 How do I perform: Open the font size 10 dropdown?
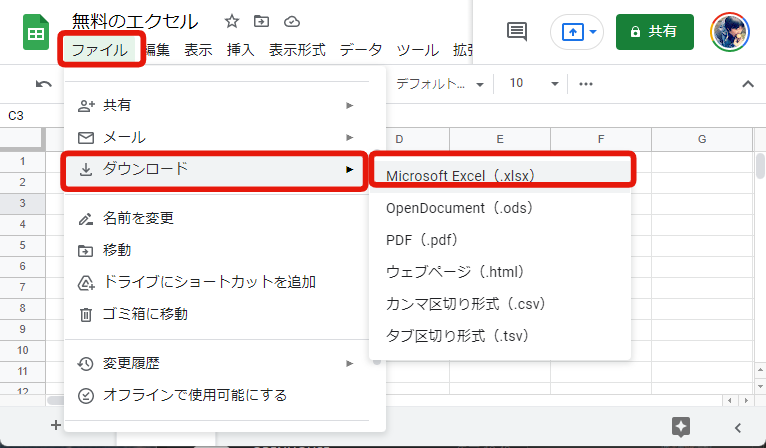(x=530, y=84)
